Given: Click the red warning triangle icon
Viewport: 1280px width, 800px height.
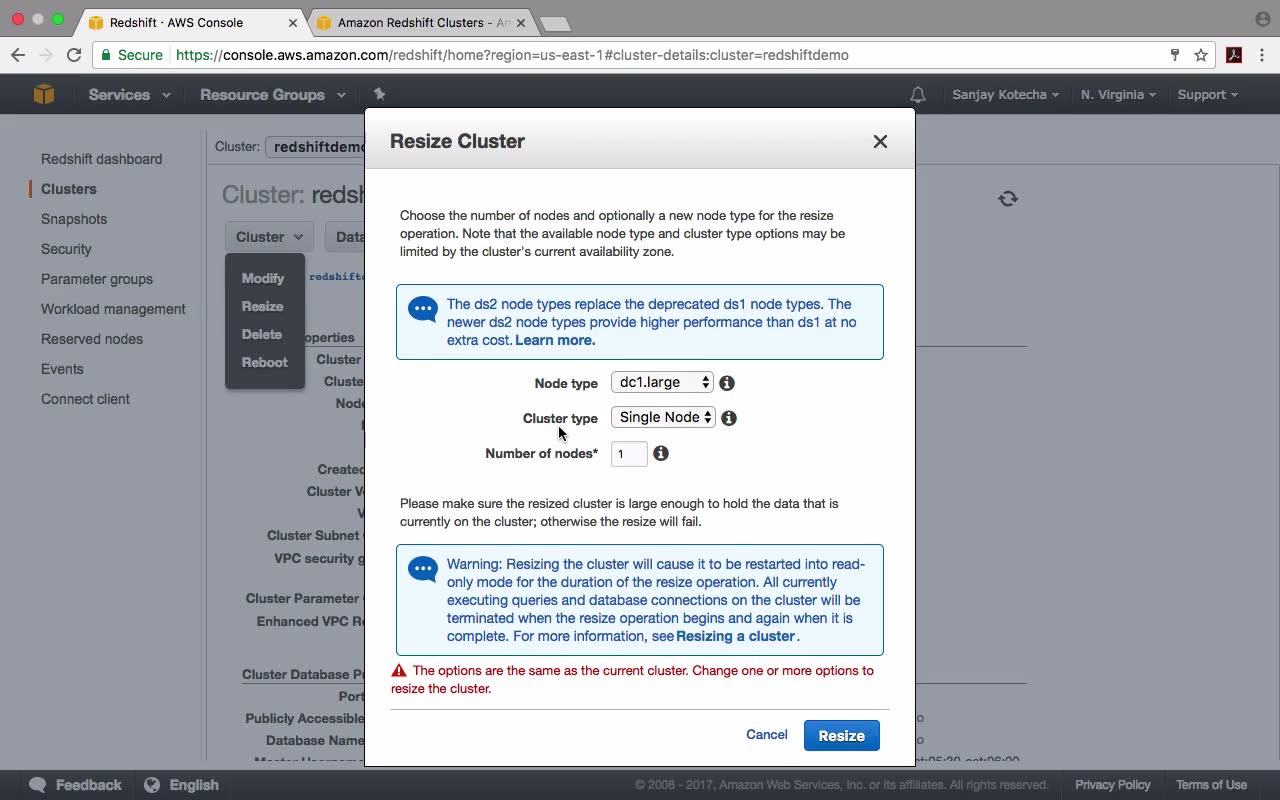Looking at the screenshot, I should 399,671.
